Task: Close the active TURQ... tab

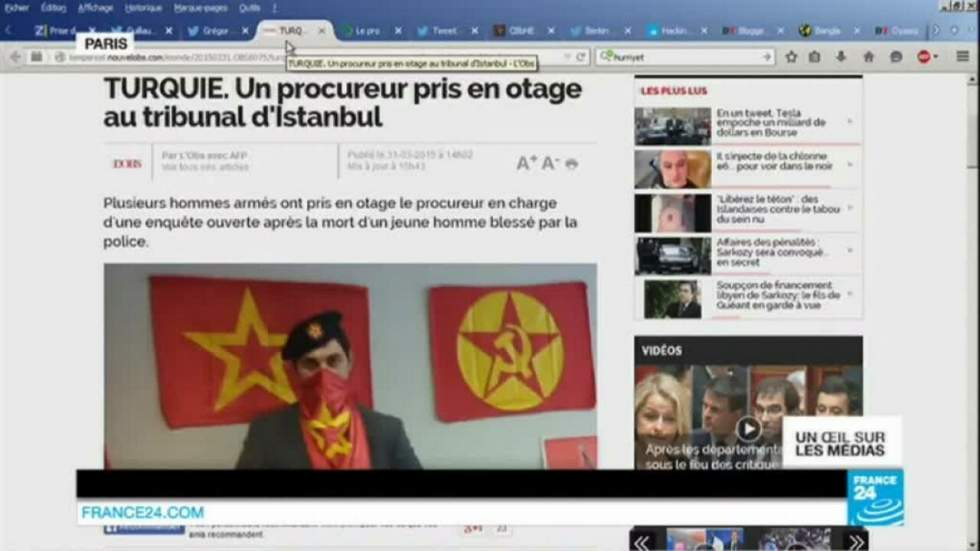Action: (321, 31)
